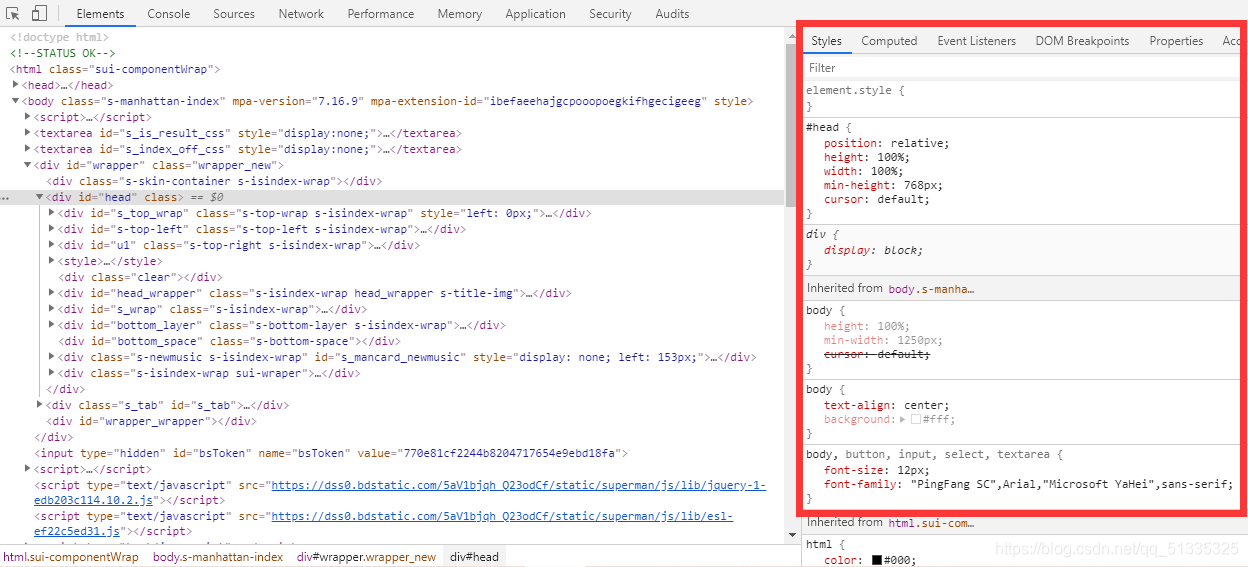Expand the head_wrapper div node

(52, 293)
